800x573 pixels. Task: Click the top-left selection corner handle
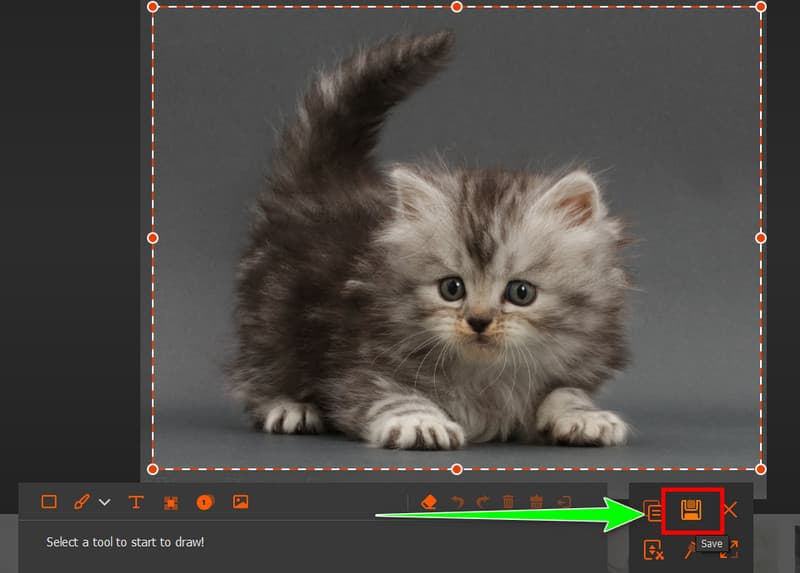click(x=153, y=6)
